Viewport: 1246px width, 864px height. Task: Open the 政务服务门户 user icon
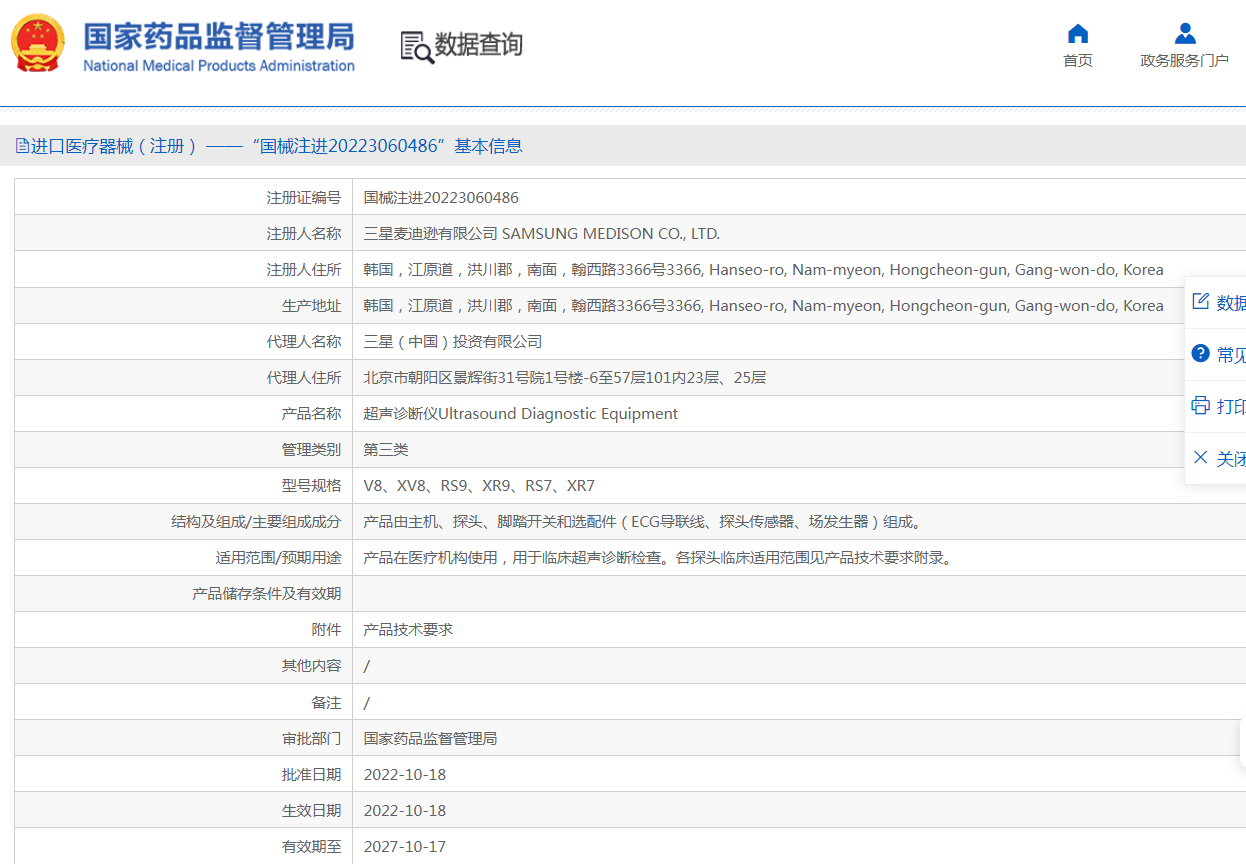(1185, 33)
